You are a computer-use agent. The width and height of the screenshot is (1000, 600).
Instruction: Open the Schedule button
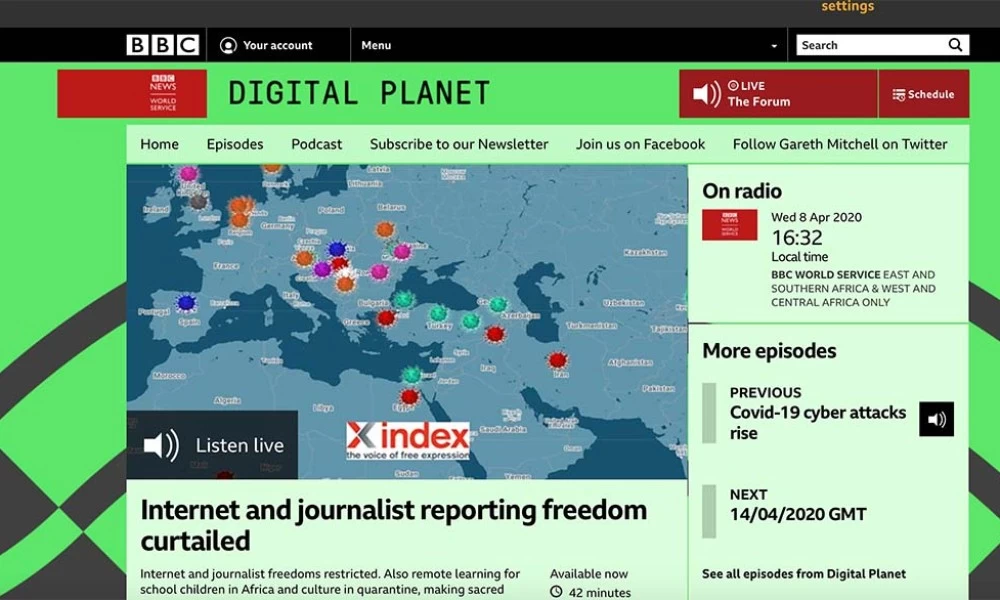[923, 94]
